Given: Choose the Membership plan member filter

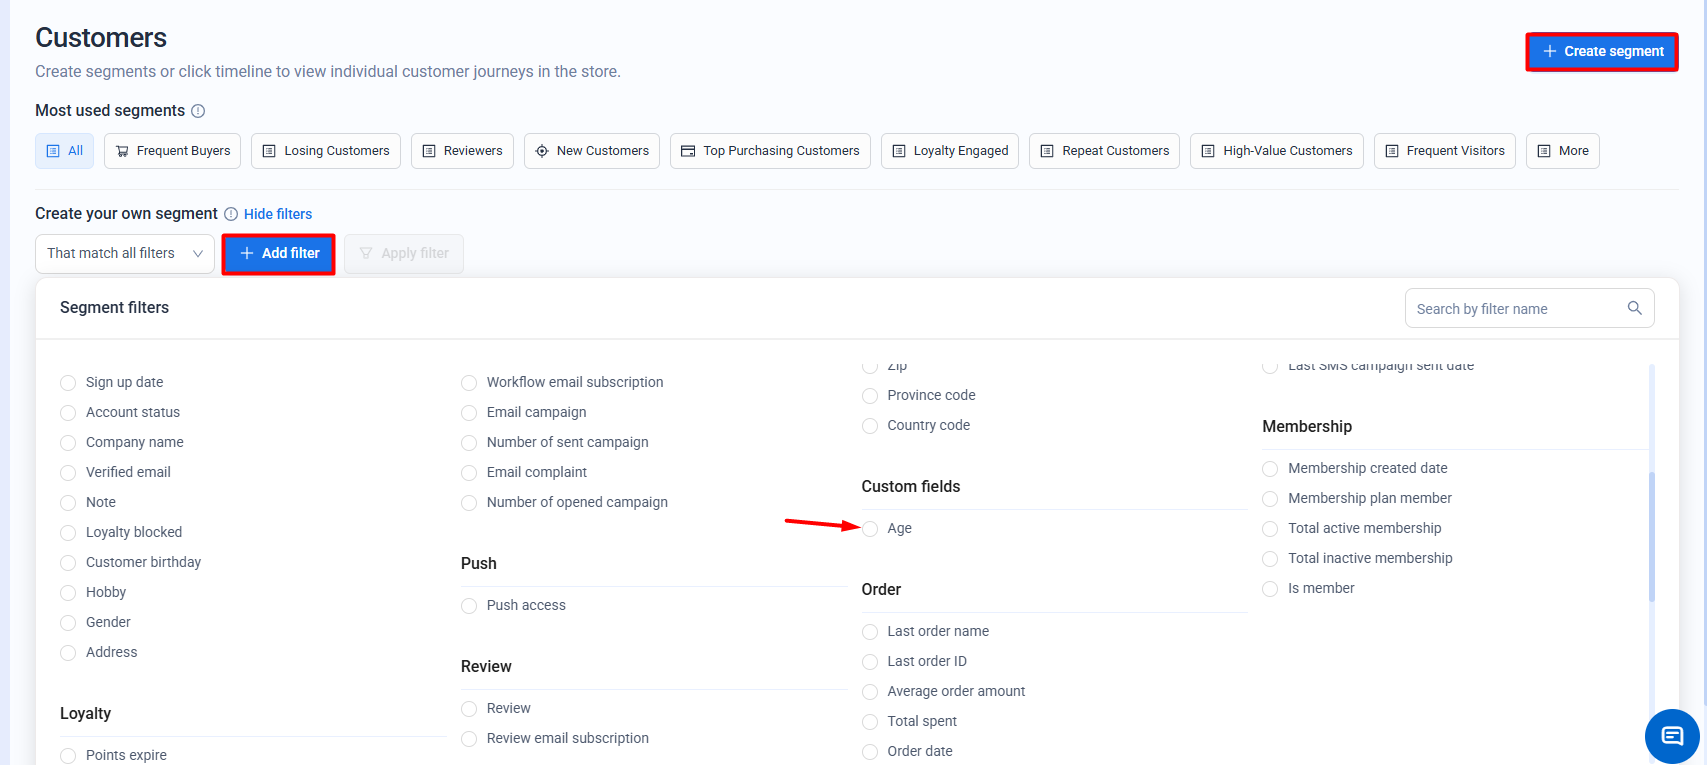Looking at the screenshot, I should [1270, 499].
